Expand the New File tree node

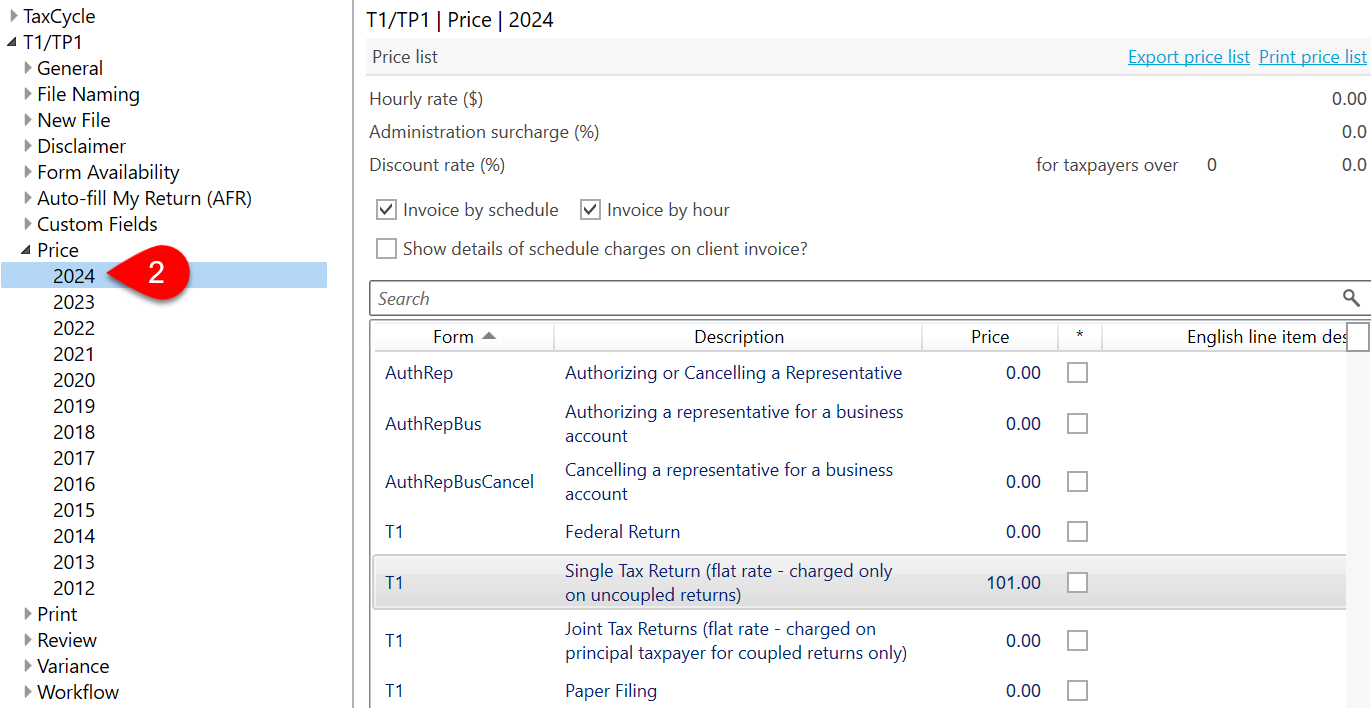click(28, 120)
